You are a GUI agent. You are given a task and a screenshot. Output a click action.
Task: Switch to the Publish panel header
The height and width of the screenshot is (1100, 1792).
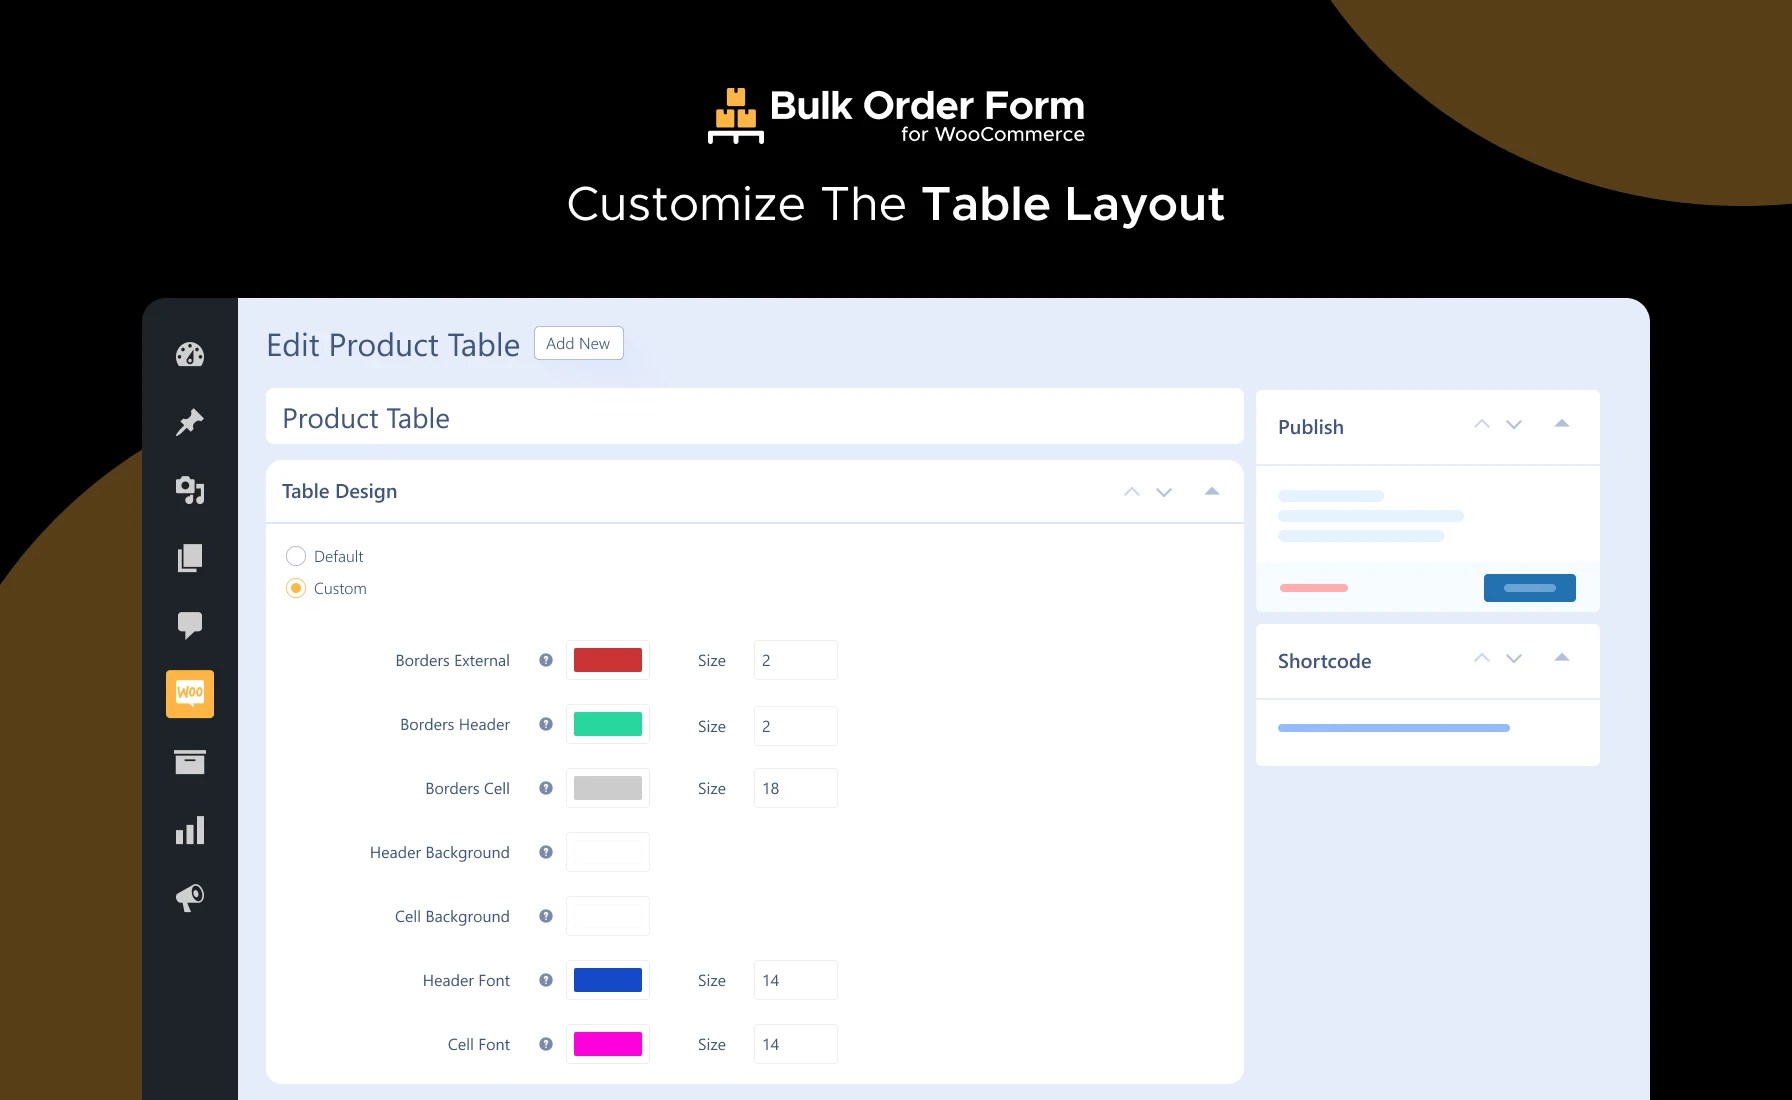[x=1311, y=427]
